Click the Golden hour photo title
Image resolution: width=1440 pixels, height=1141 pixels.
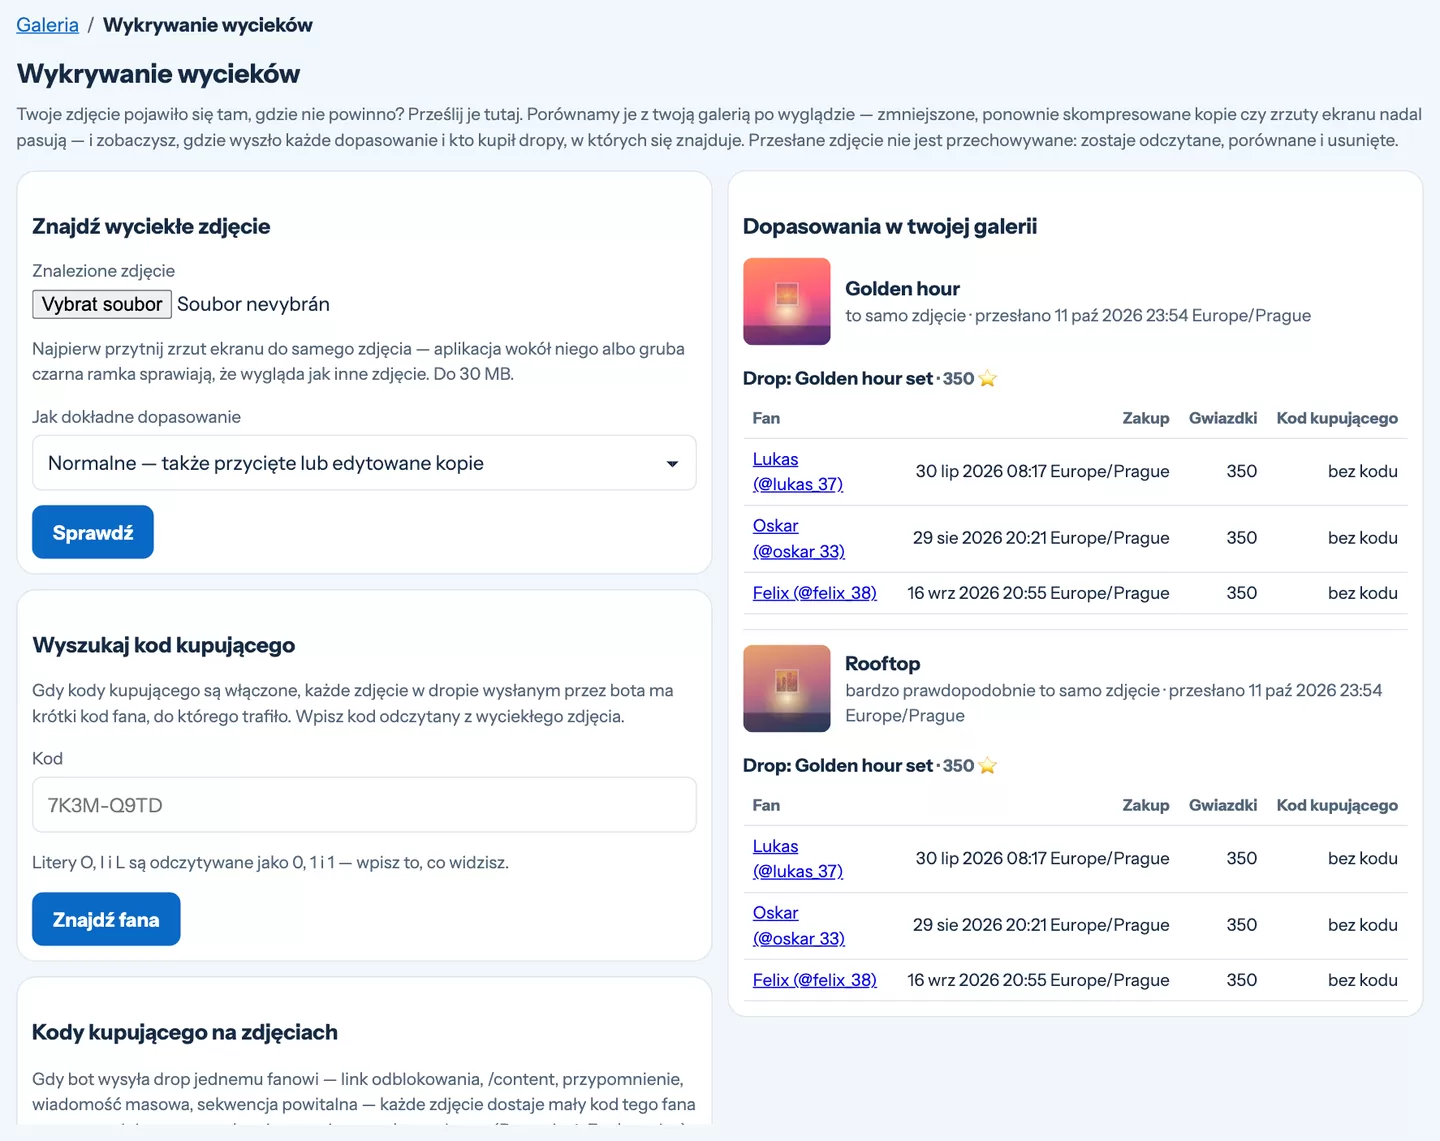click(x=902, y=289)
